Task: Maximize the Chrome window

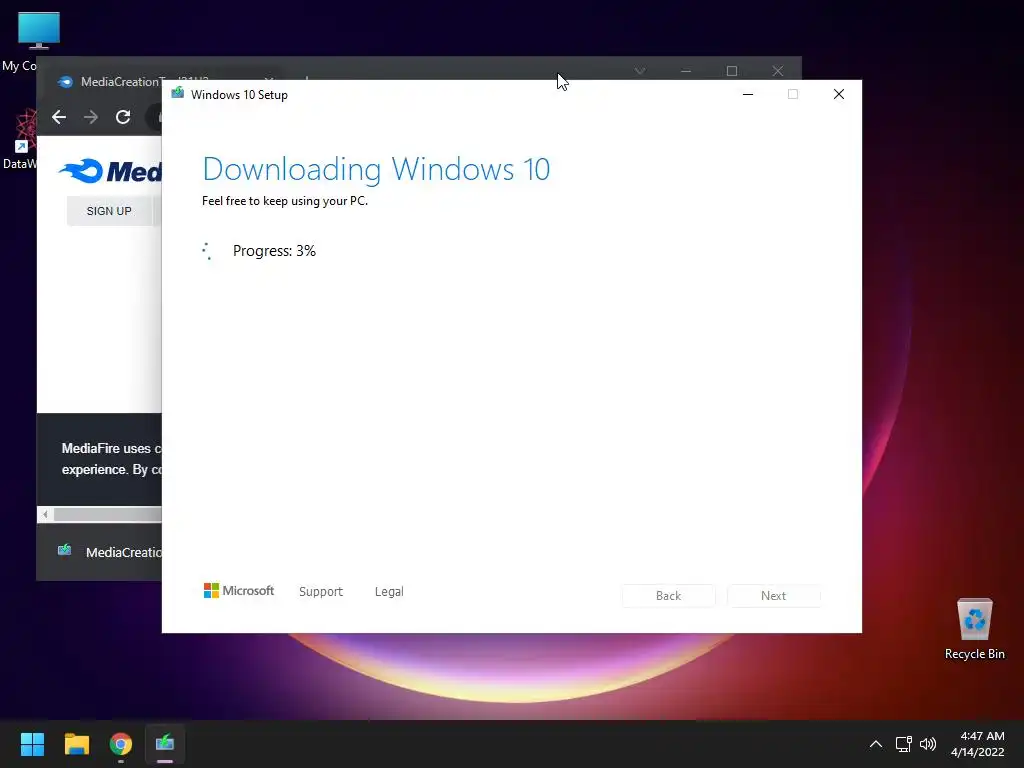Action: point(731,71)
